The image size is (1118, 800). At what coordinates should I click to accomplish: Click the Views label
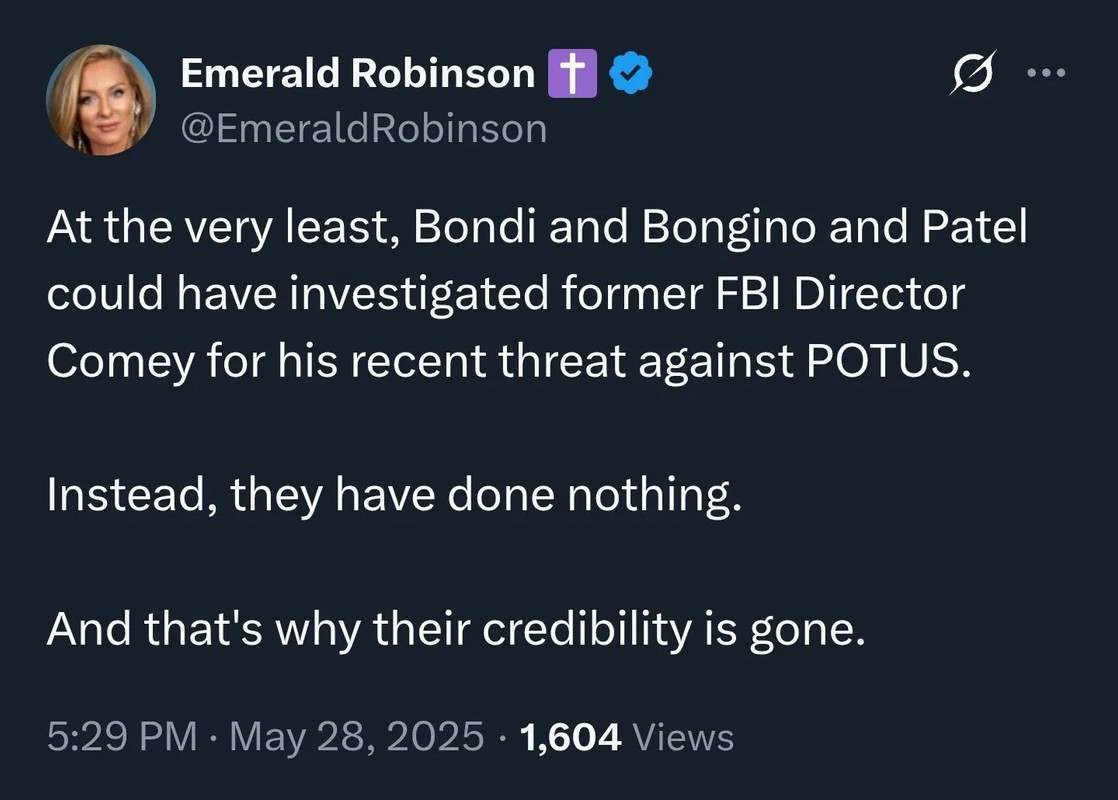point(684,738)
